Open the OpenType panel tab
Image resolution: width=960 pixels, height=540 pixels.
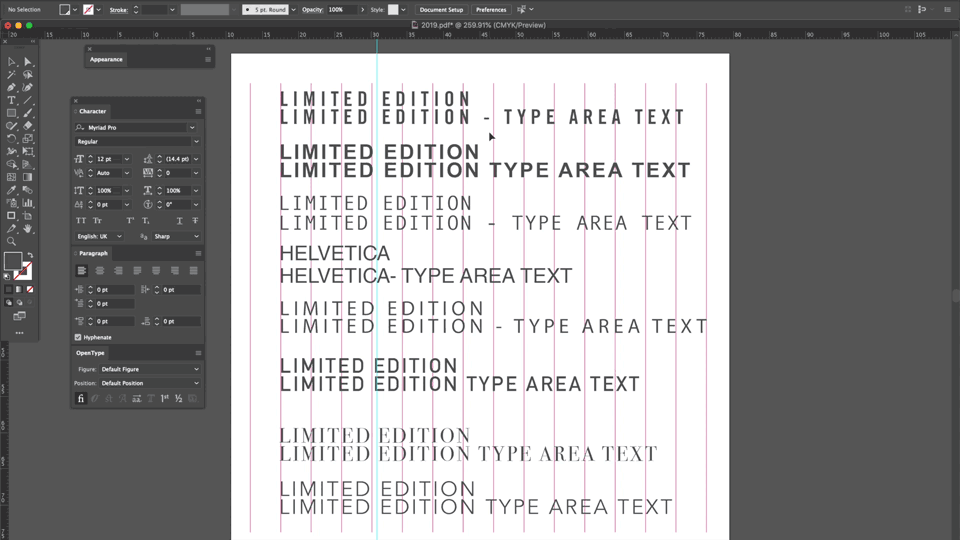pyautogui.click(x=90, y=353)
